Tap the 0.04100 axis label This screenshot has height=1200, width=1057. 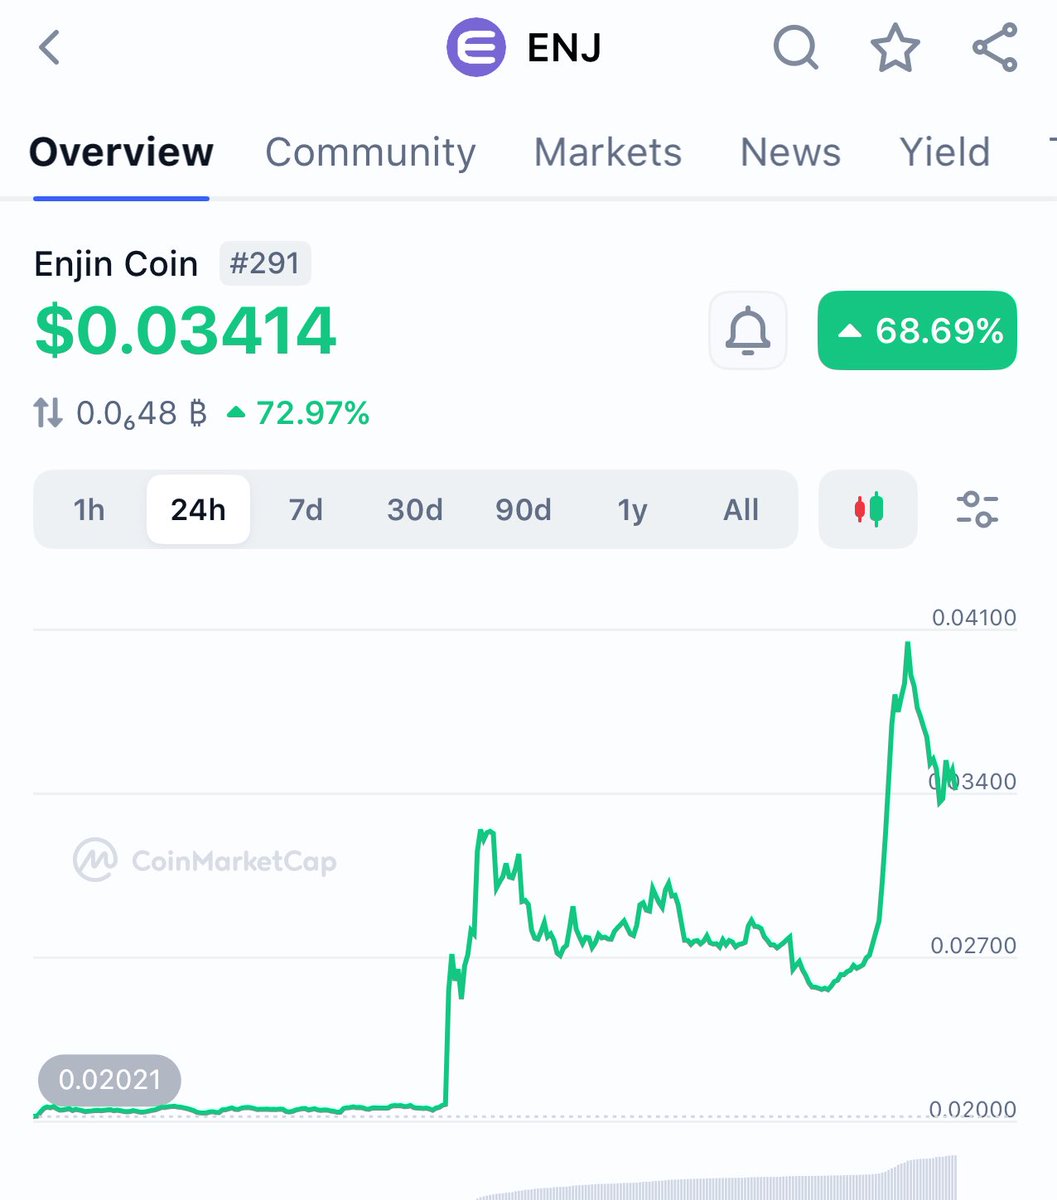[974, 618]
